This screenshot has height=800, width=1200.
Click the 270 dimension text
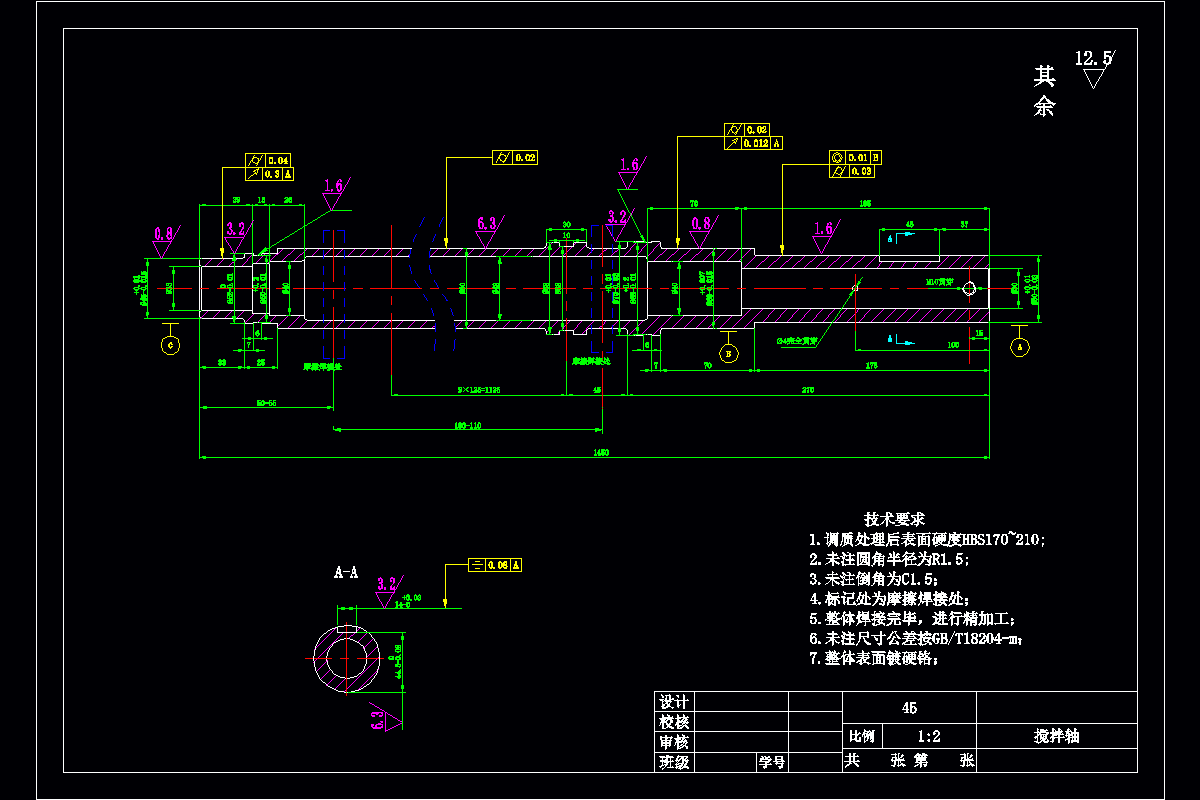click(807, 389)
